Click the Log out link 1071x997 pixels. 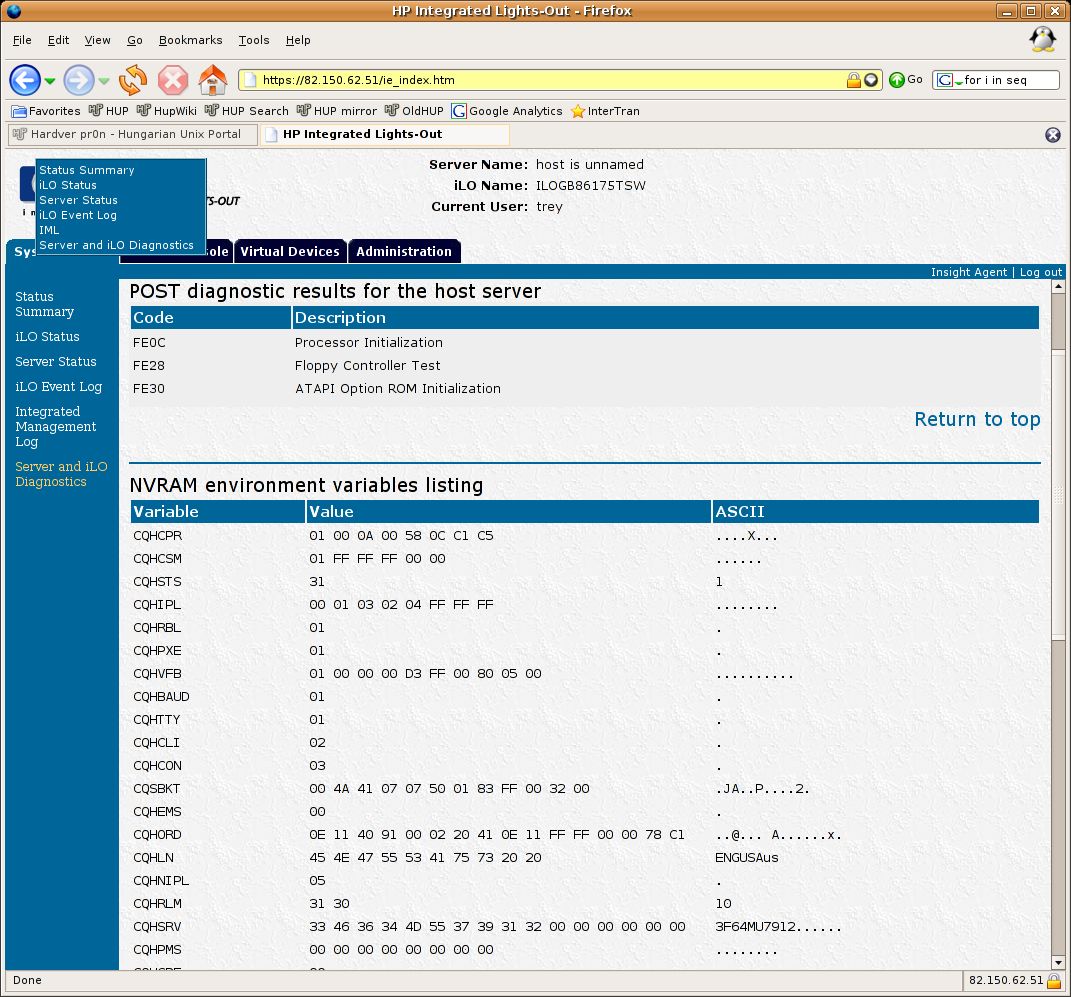point(1040,272)
